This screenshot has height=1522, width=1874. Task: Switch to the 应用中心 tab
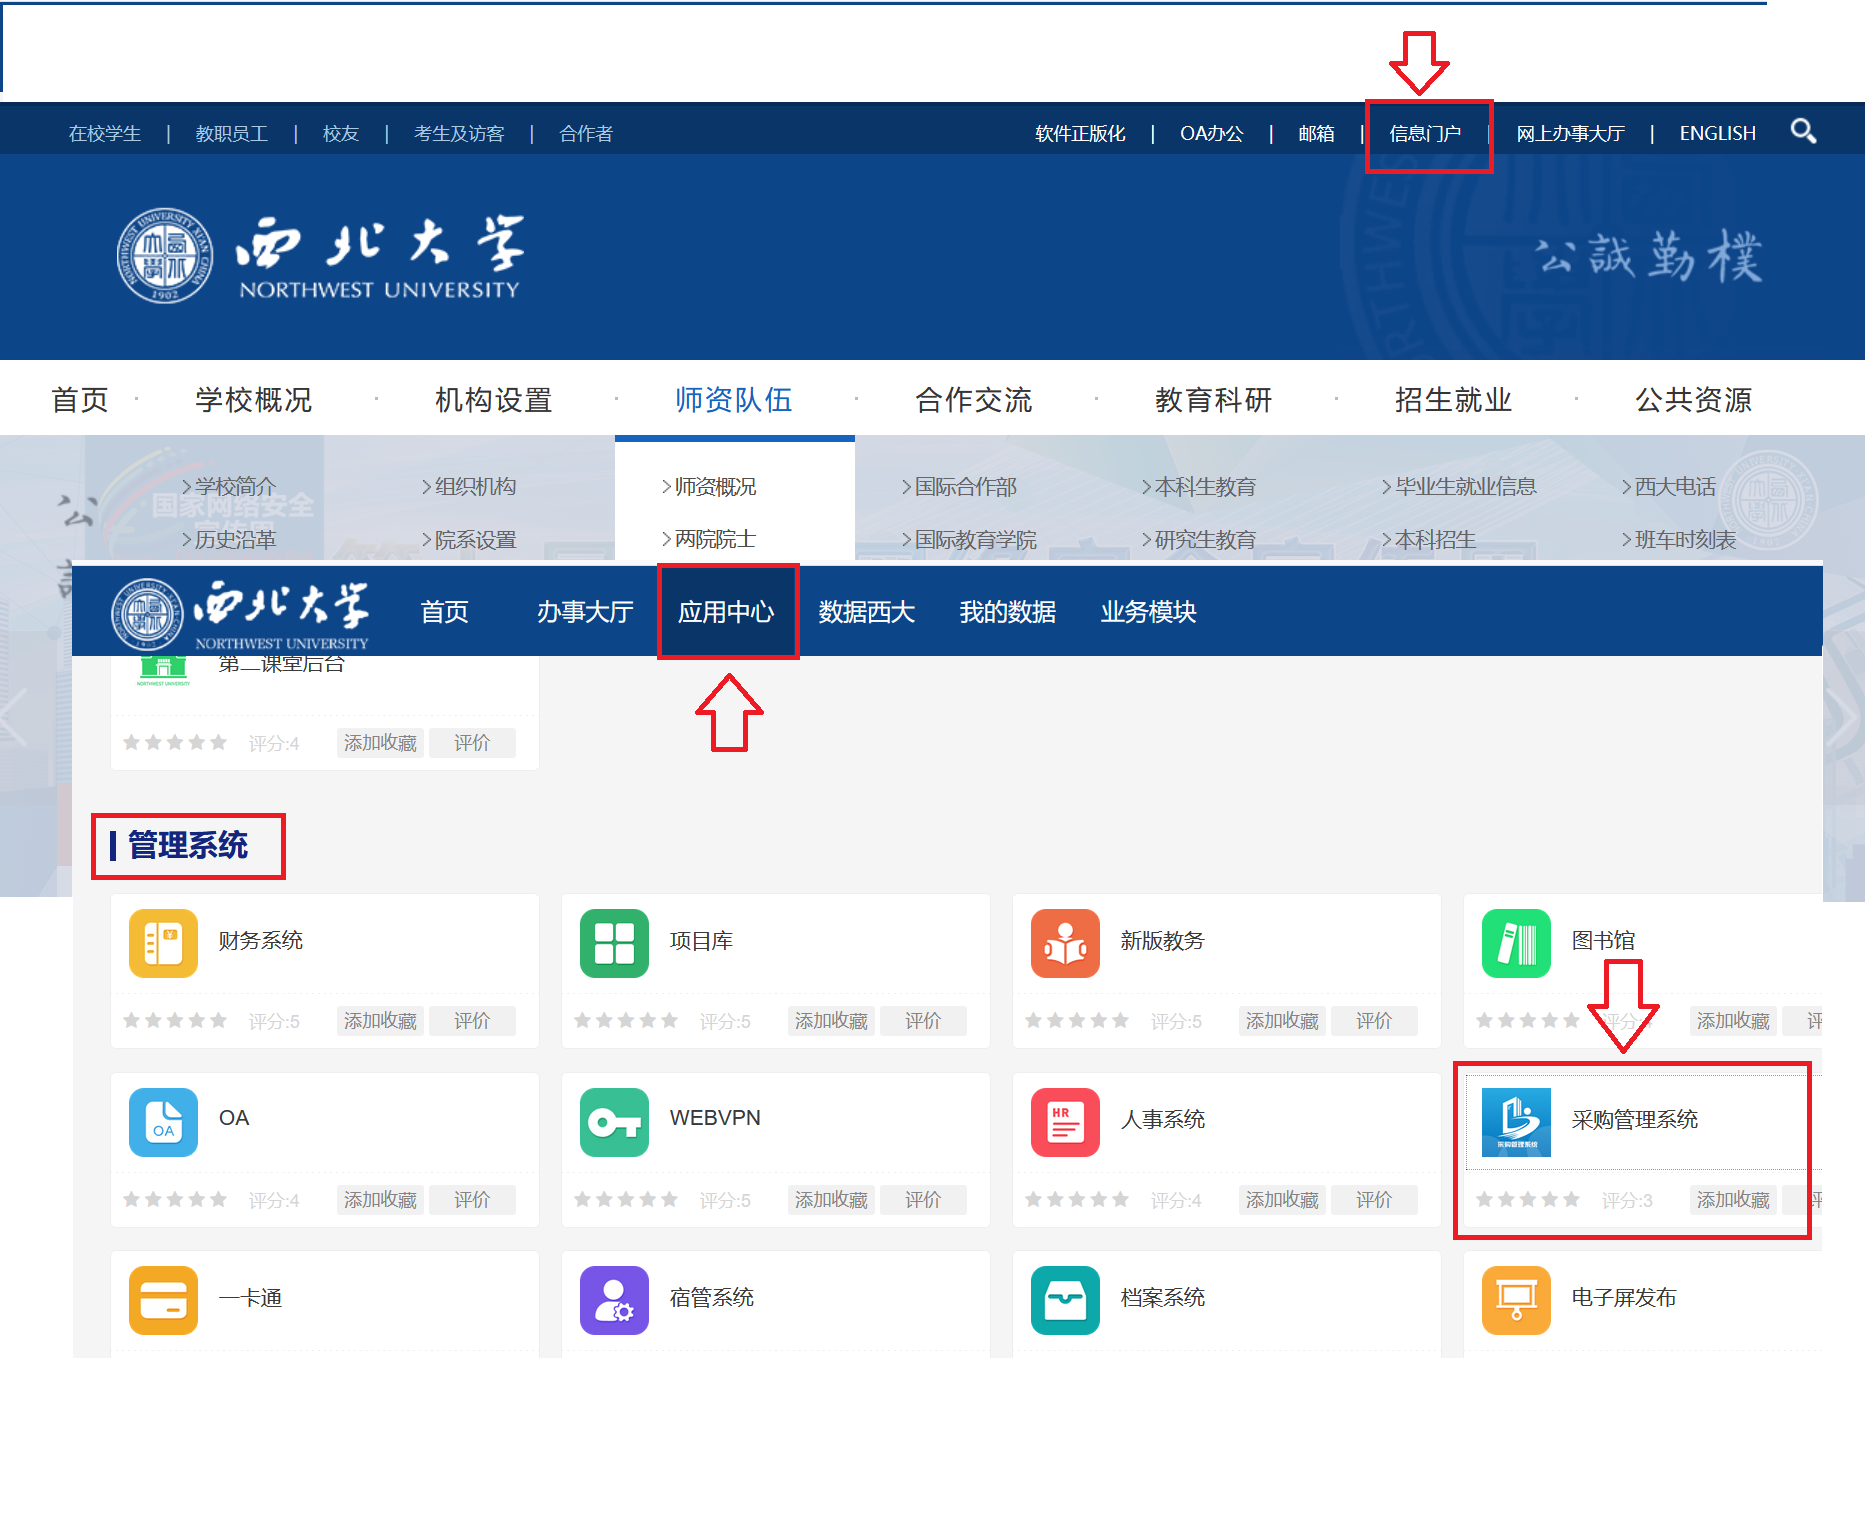(726, 612)
